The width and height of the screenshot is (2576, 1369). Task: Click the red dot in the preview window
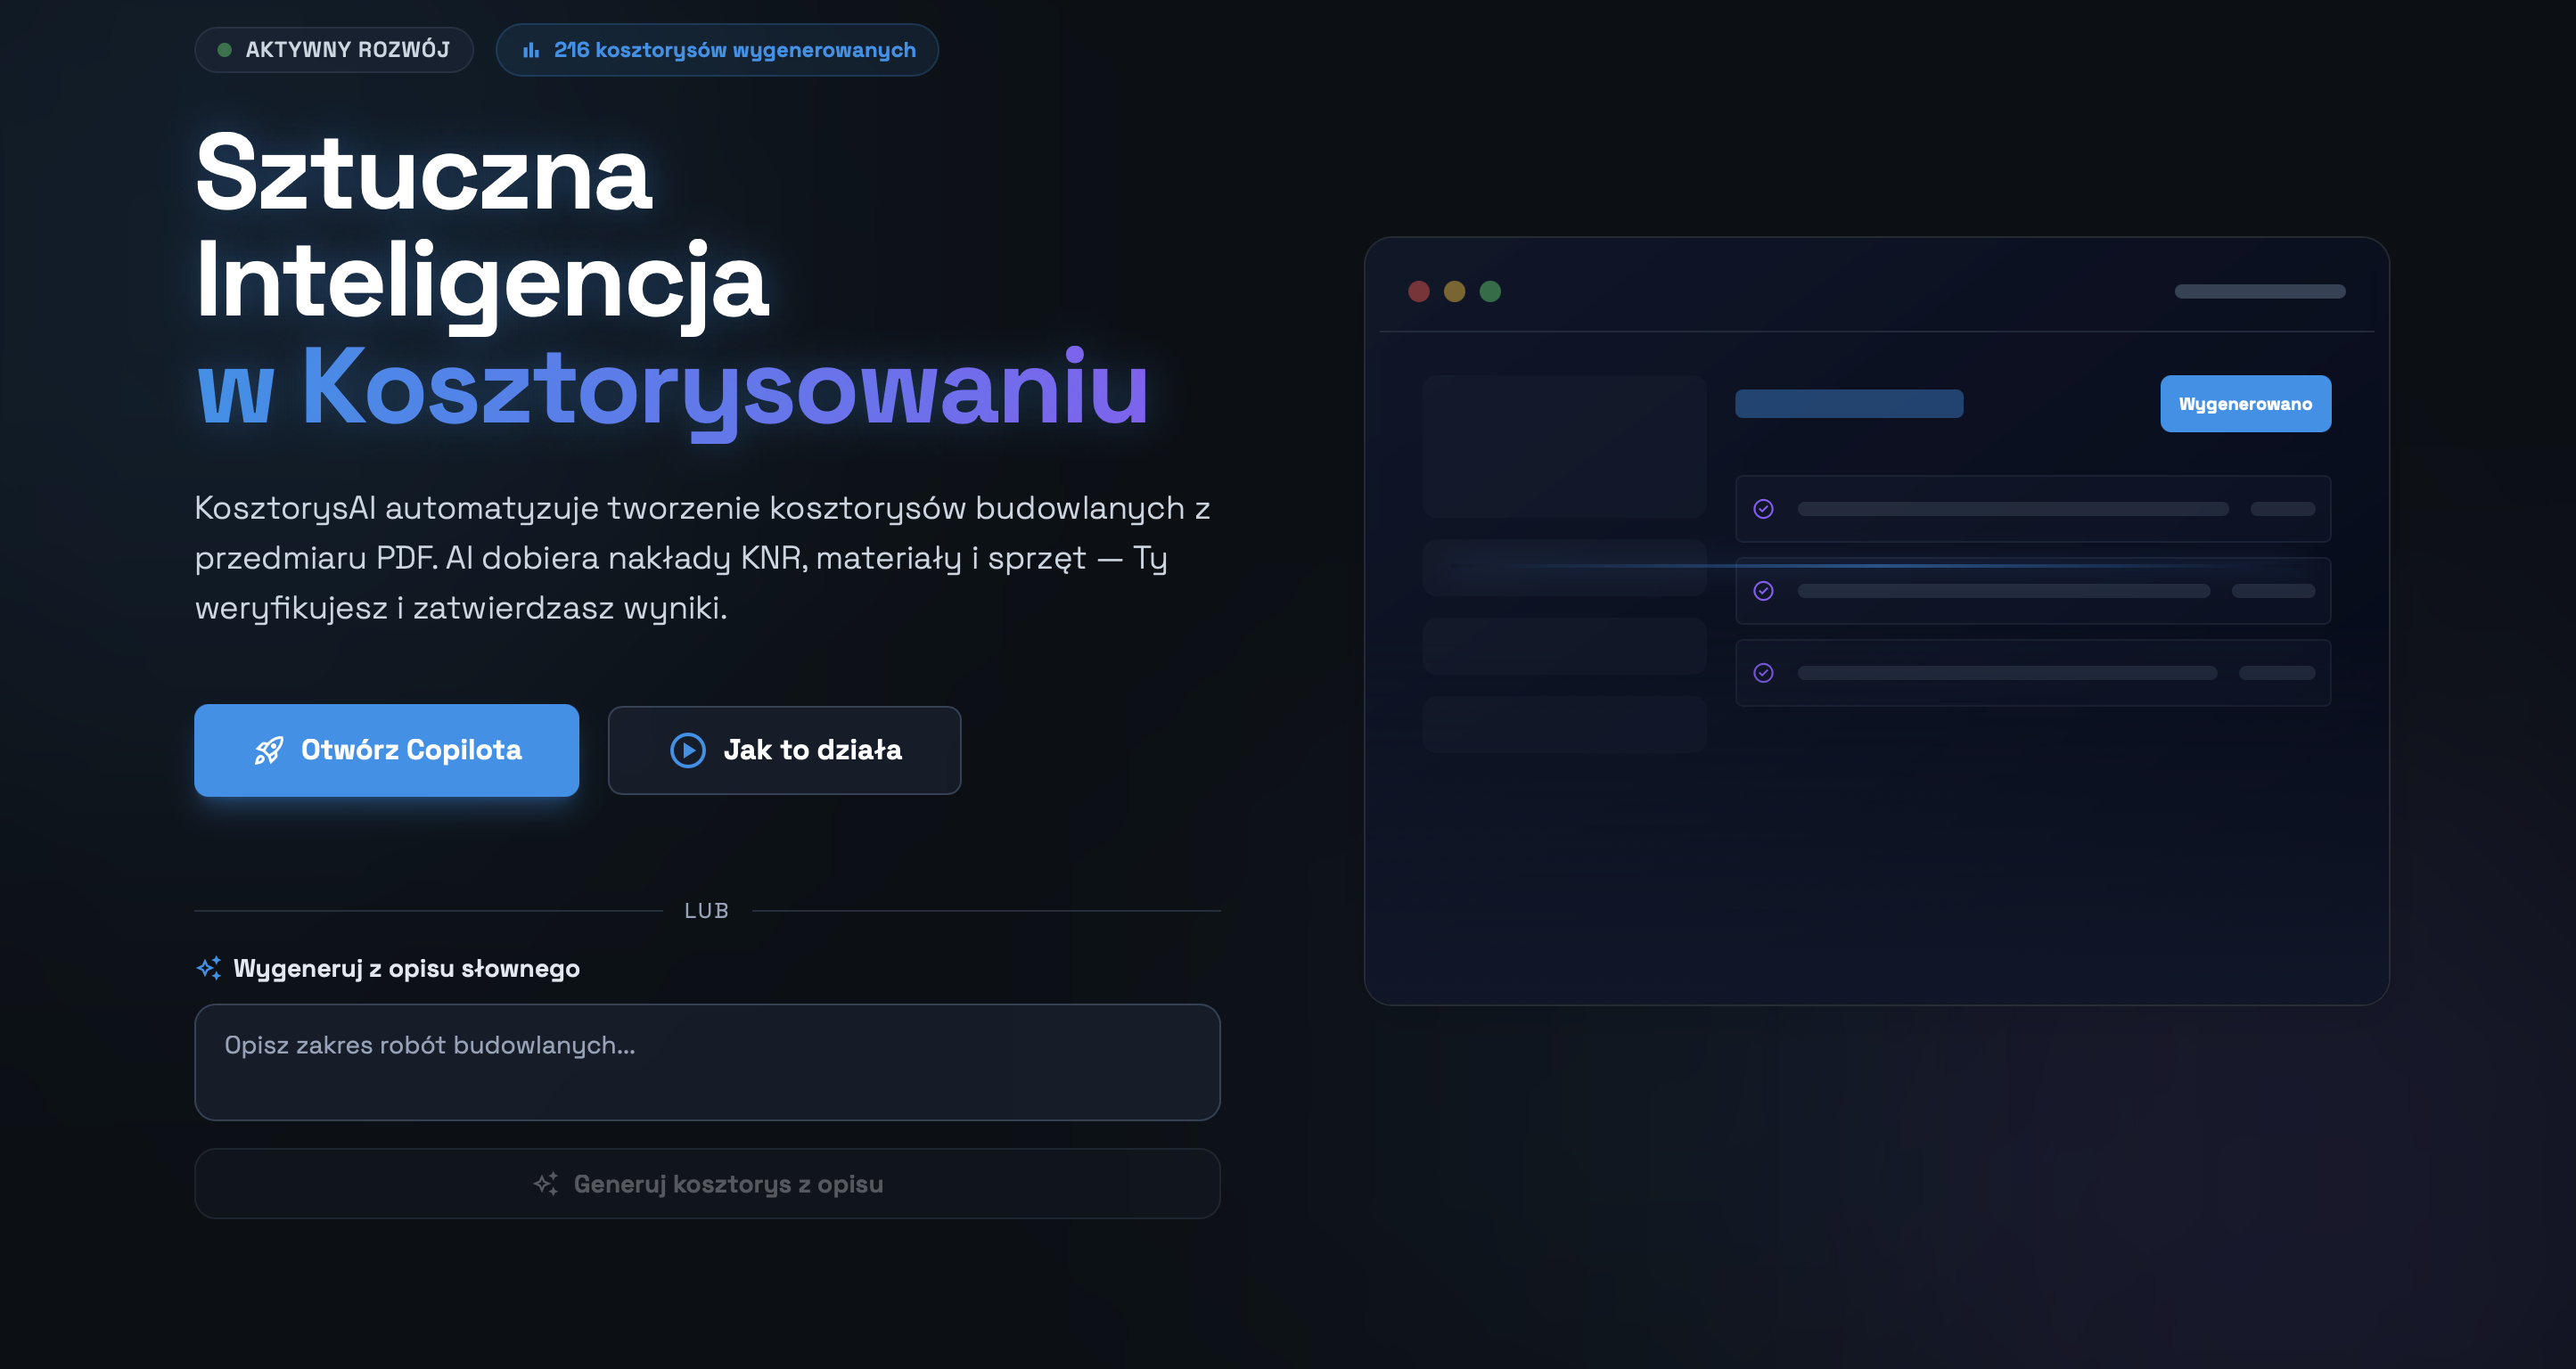pos(1419,291)
